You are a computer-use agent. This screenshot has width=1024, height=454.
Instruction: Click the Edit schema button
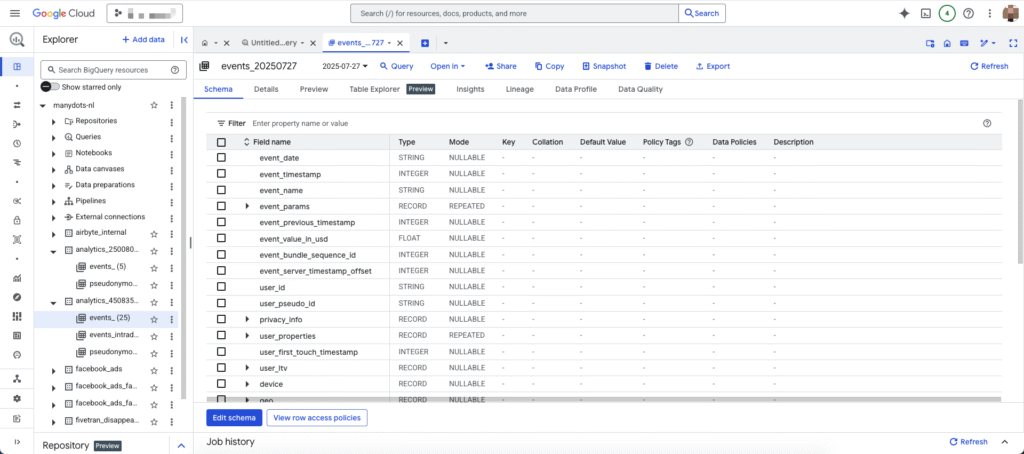pos(234,417)
